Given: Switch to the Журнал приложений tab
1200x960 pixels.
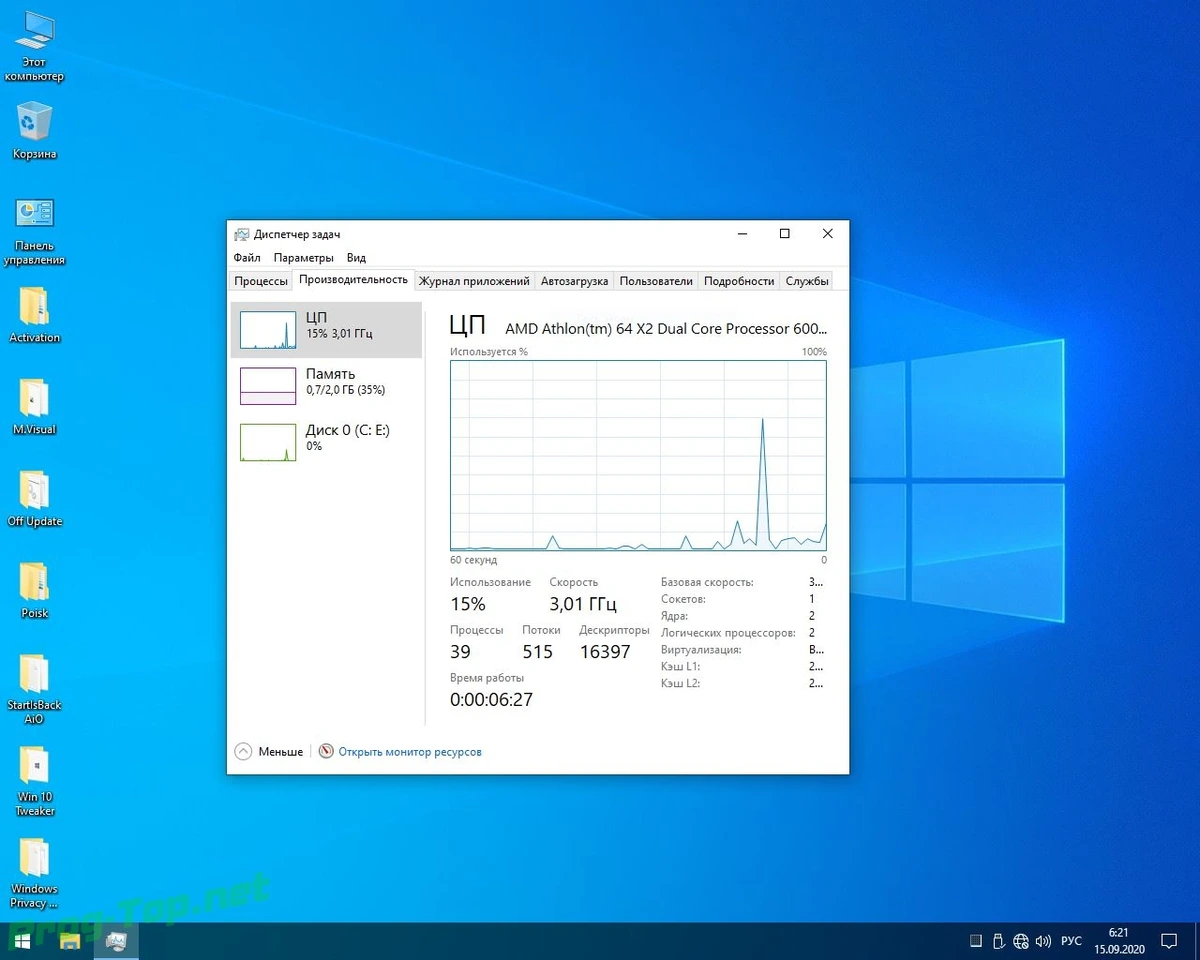Looking at the screenshot, I should (x=474, y=281).
